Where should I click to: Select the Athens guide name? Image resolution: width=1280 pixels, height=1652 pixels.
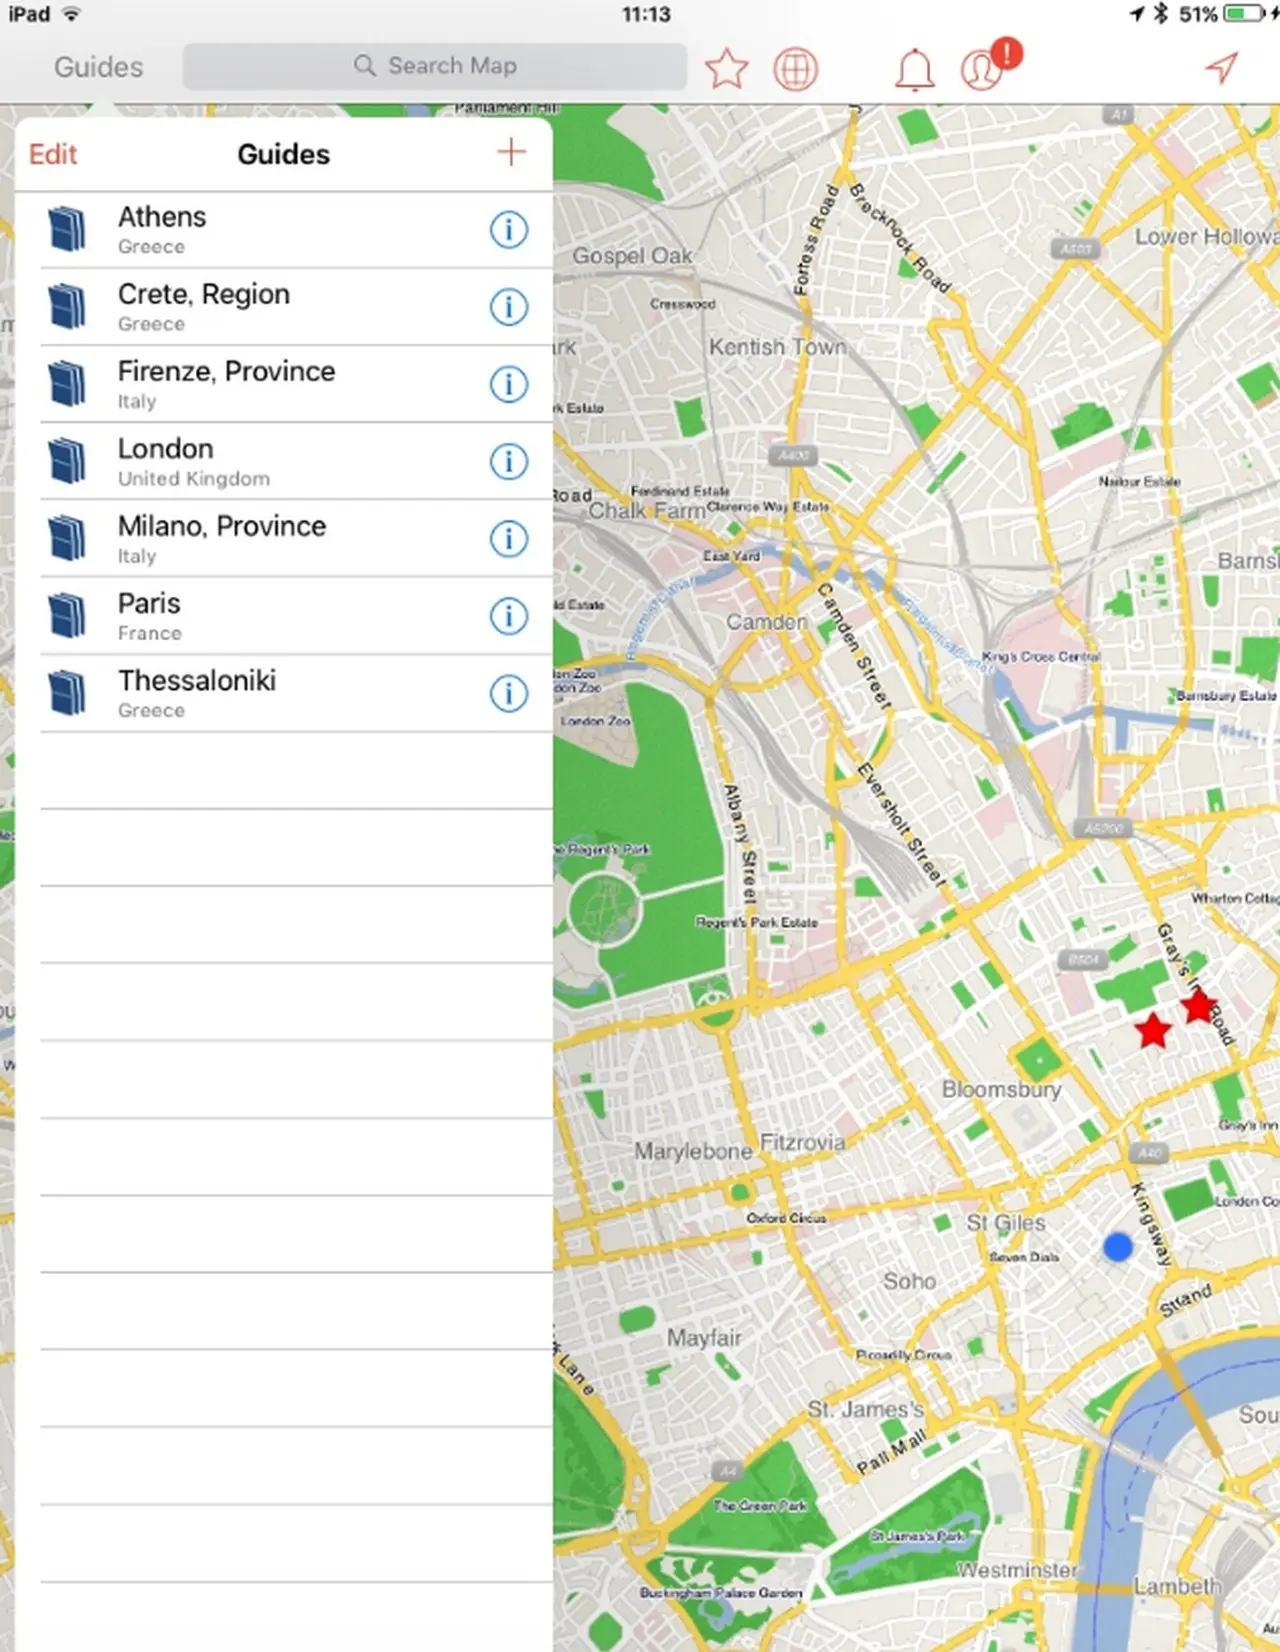(162, 217)
